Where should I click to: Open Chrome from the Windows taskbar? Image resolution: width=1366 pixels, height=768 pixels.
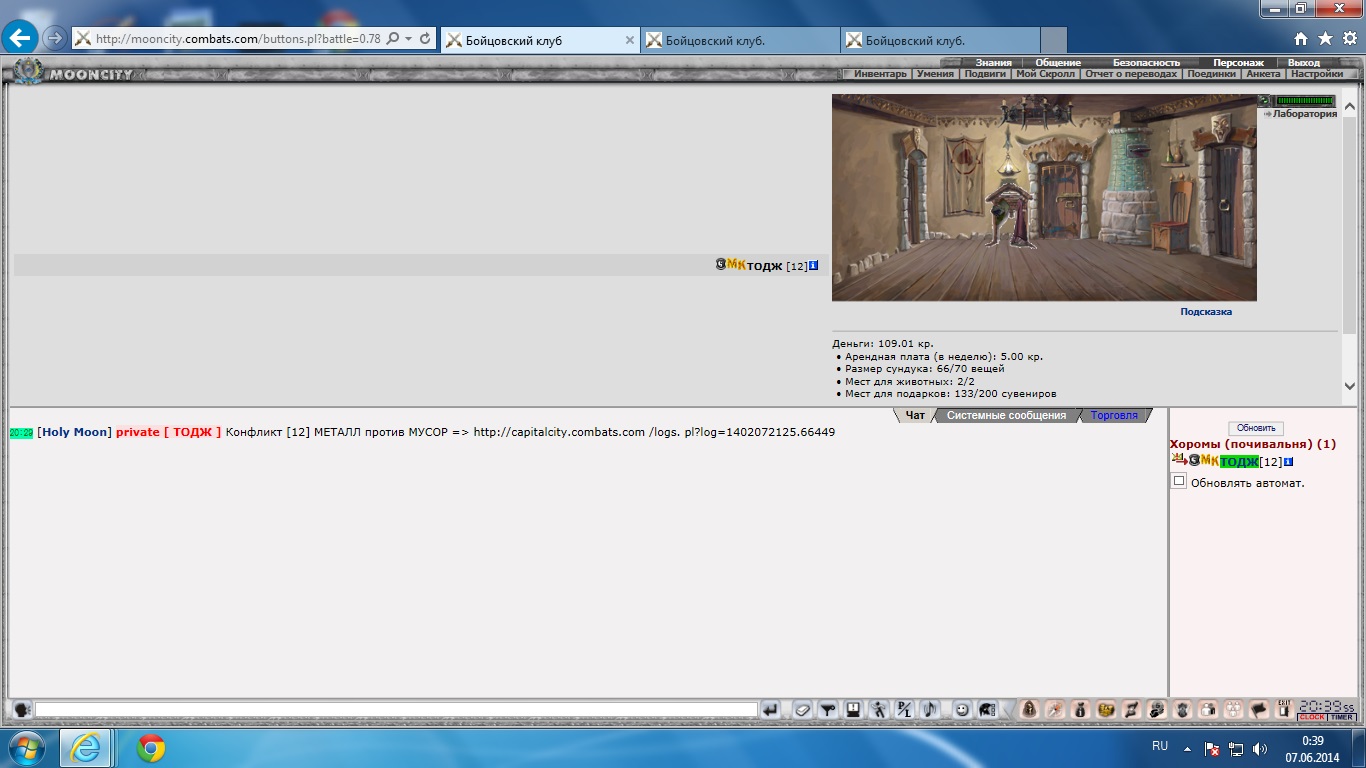[151, 748]
